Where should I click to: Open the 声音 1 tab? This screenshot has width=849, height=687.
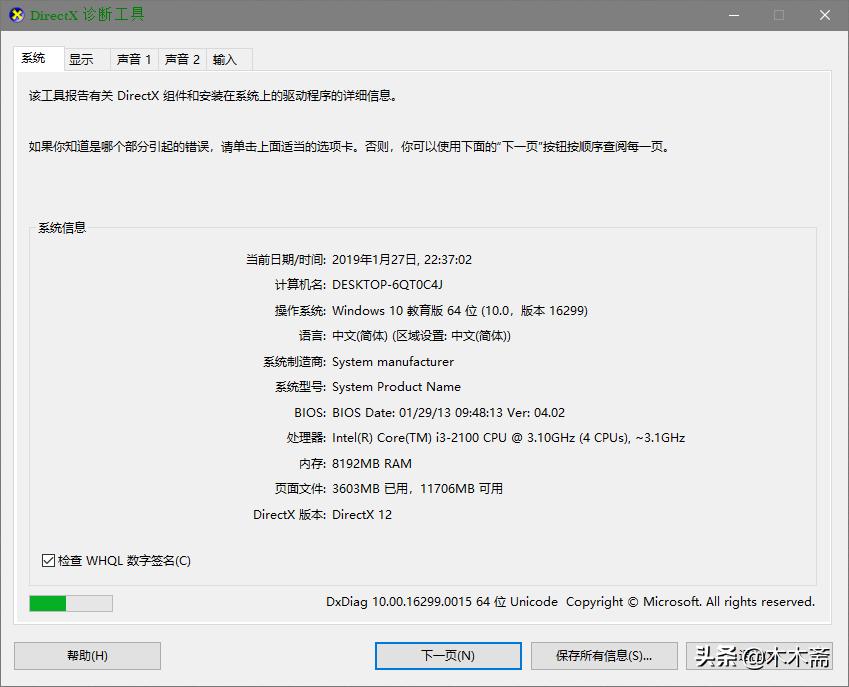tap(133, 59)
